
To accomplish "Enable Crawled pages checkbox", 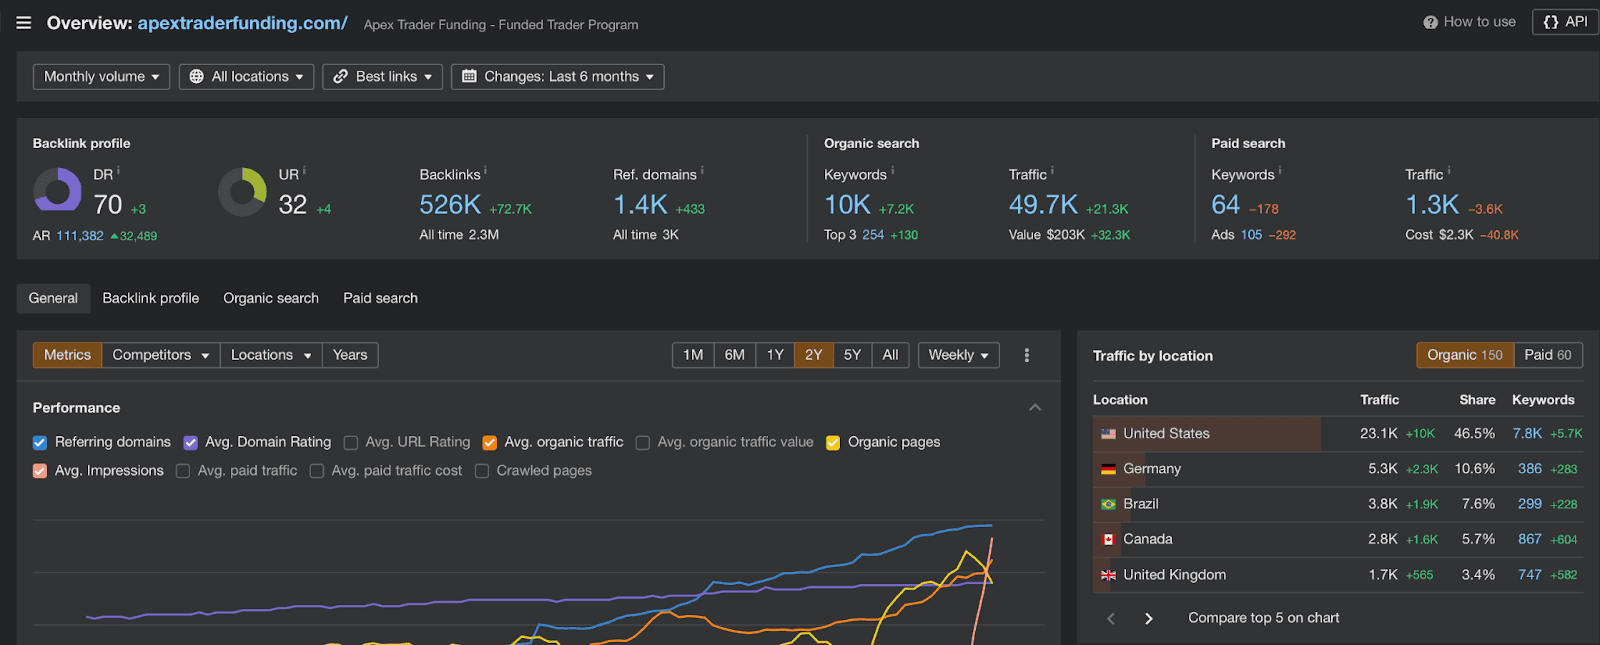I will 482,471.
